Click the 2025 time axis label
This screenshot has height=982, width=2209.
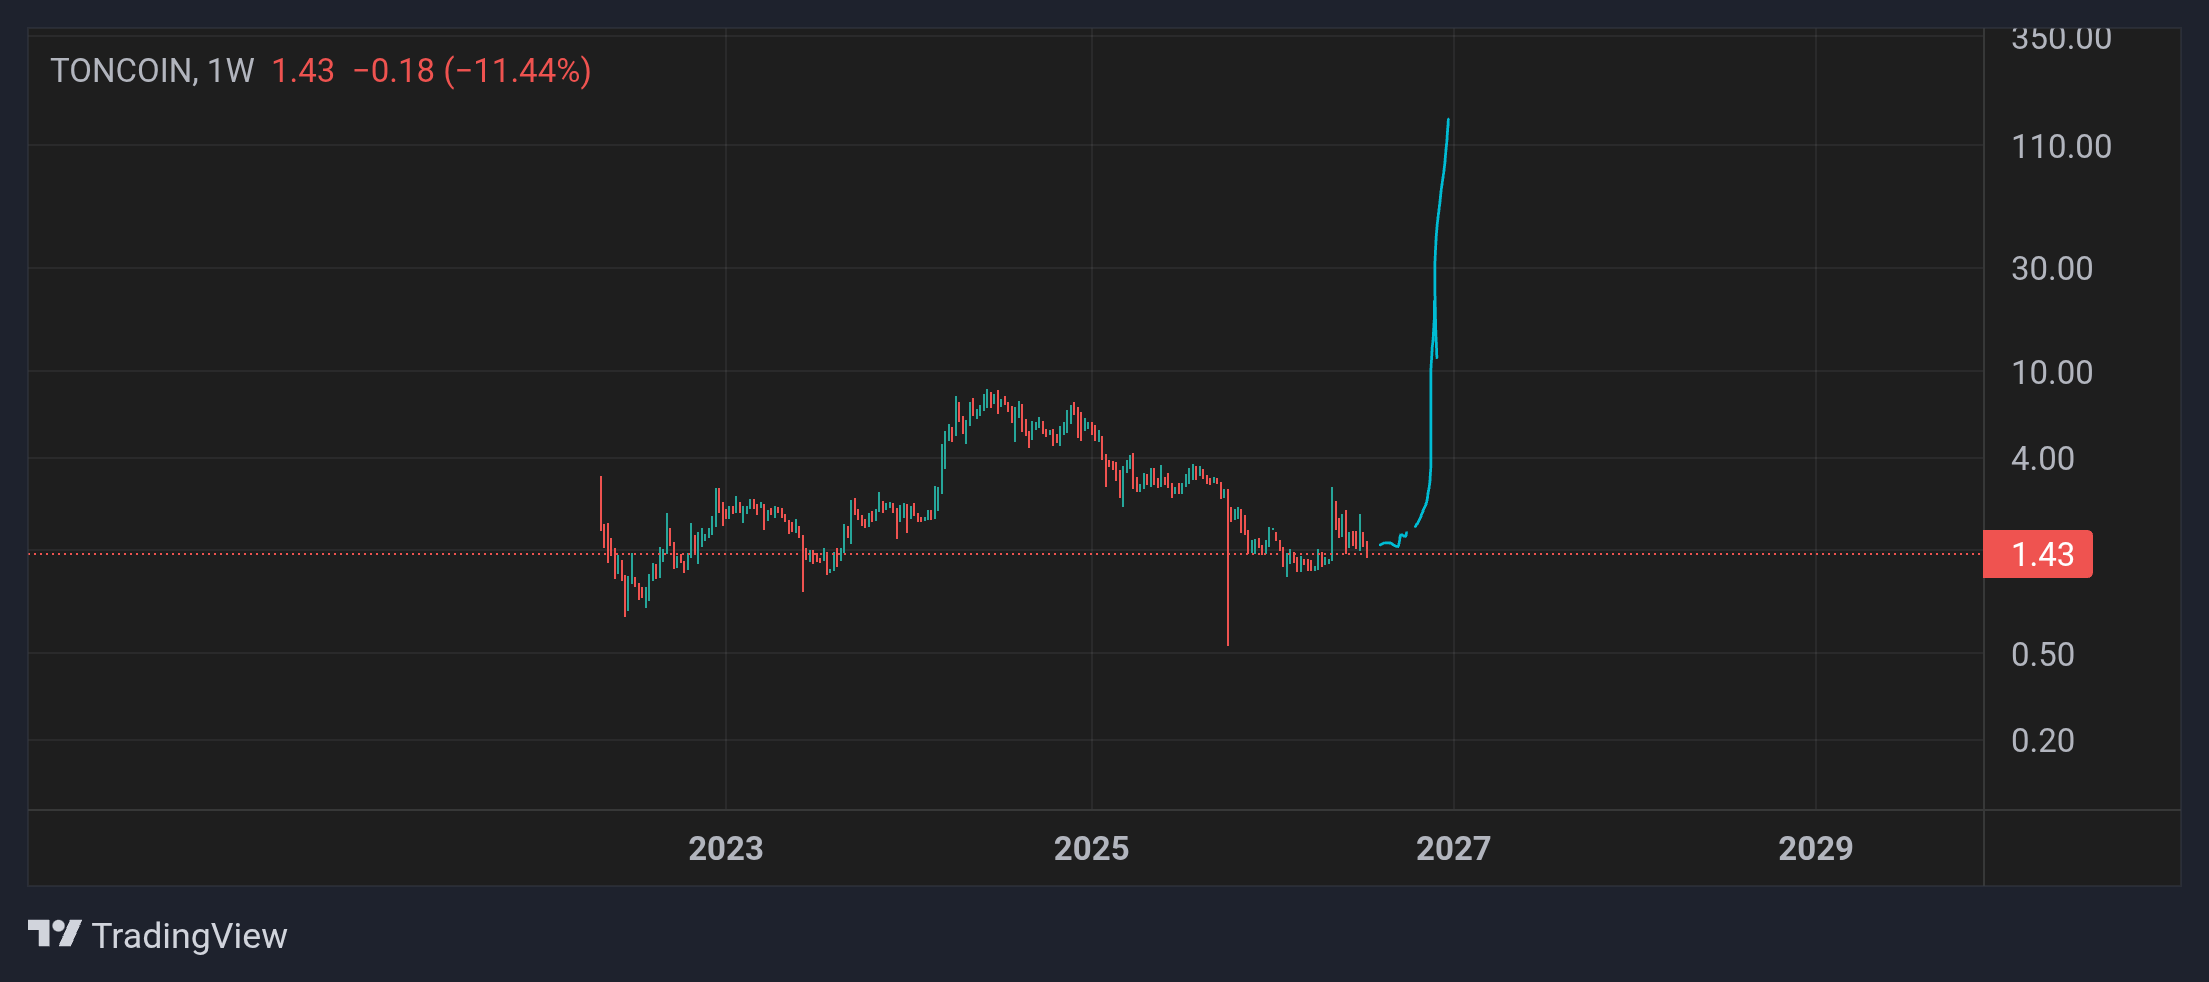tap(1092, 849)
